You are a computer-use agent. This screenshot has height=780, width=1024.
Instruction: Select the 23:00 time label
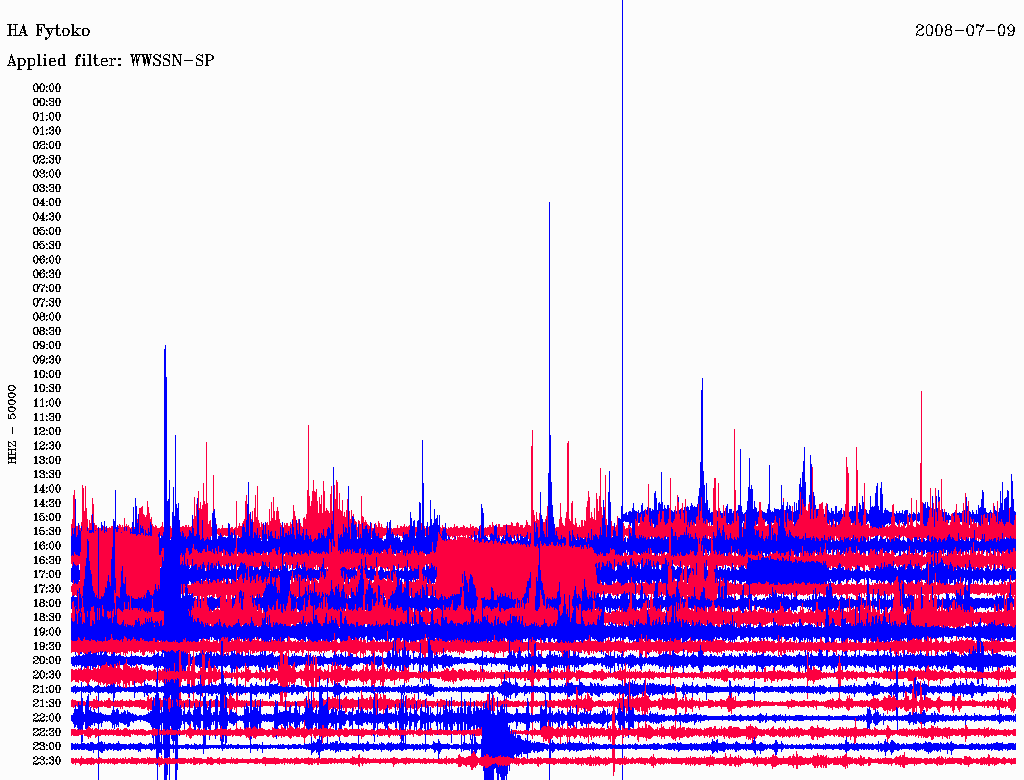tap(46, 747)
